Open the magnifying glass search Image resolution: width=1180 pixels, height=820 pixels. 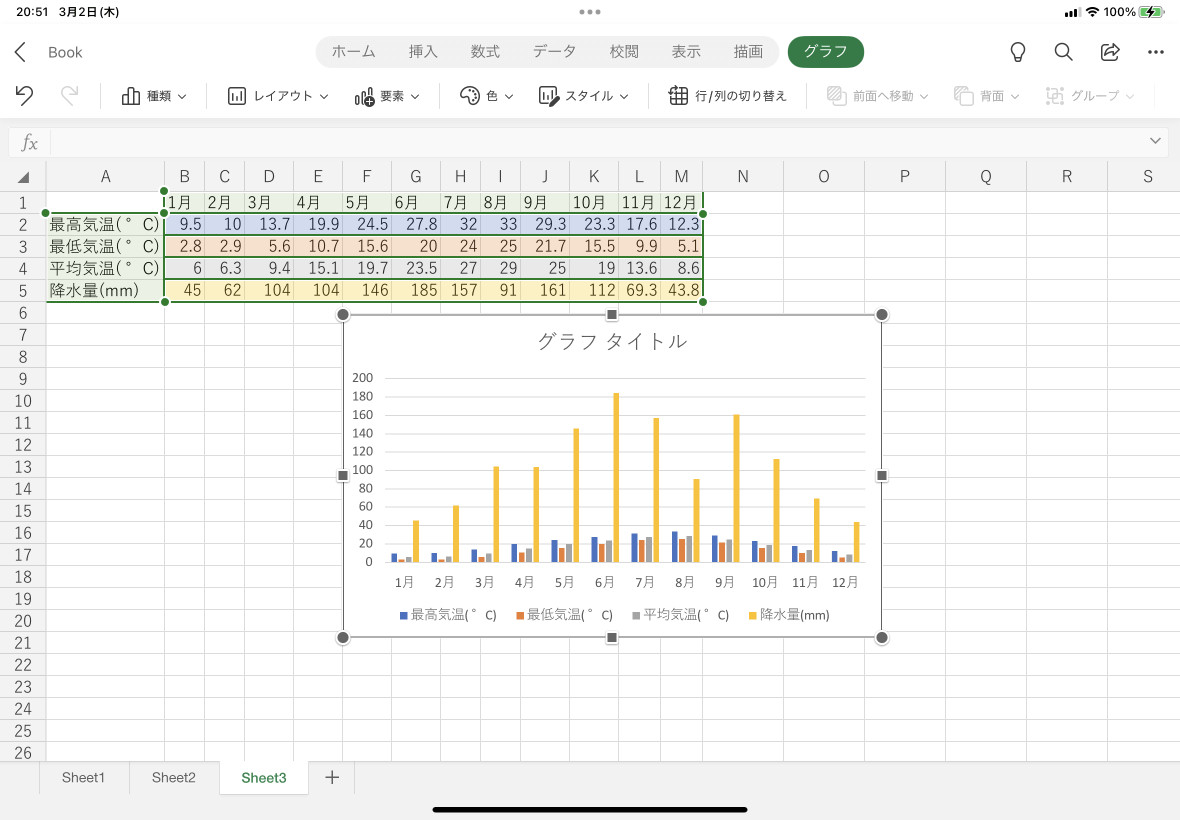click(1064, 52)
